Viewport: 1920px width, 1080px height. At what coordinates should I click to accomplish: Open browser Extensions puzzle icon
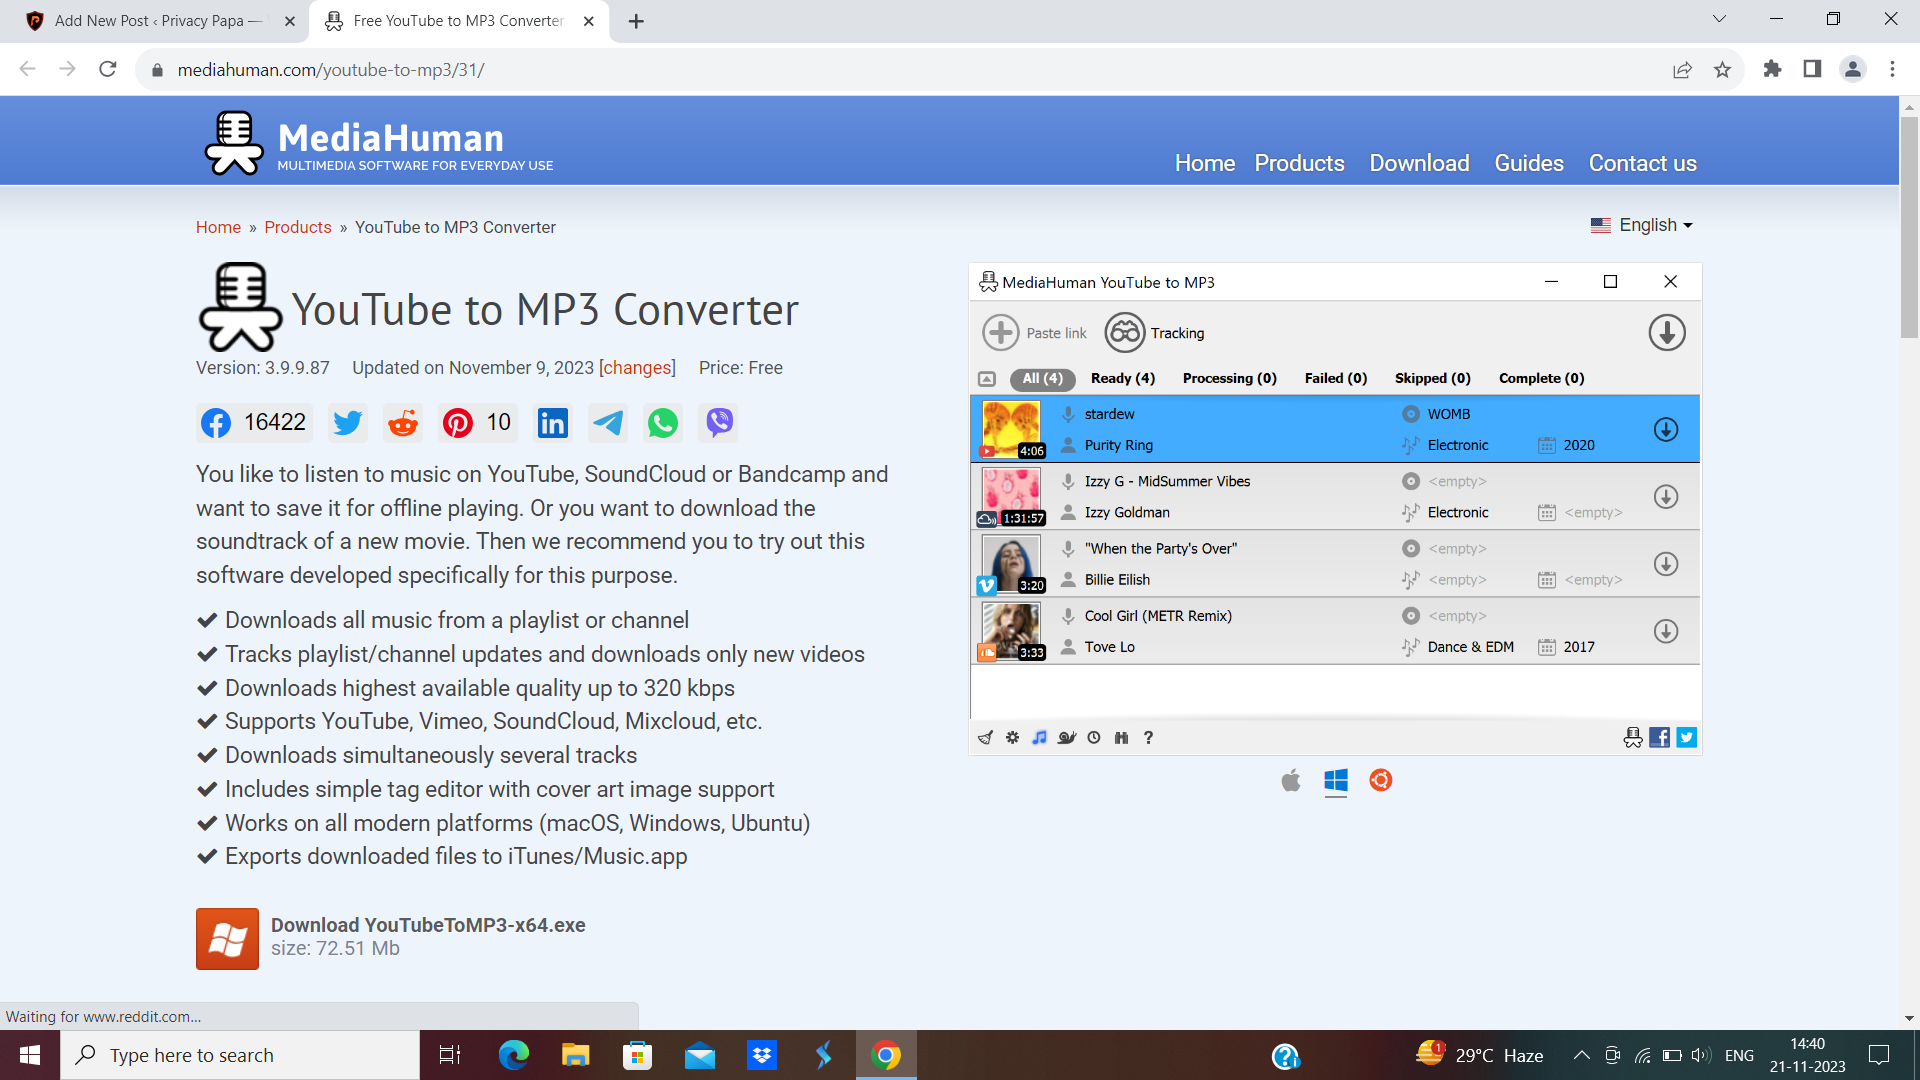point(1772,69)
